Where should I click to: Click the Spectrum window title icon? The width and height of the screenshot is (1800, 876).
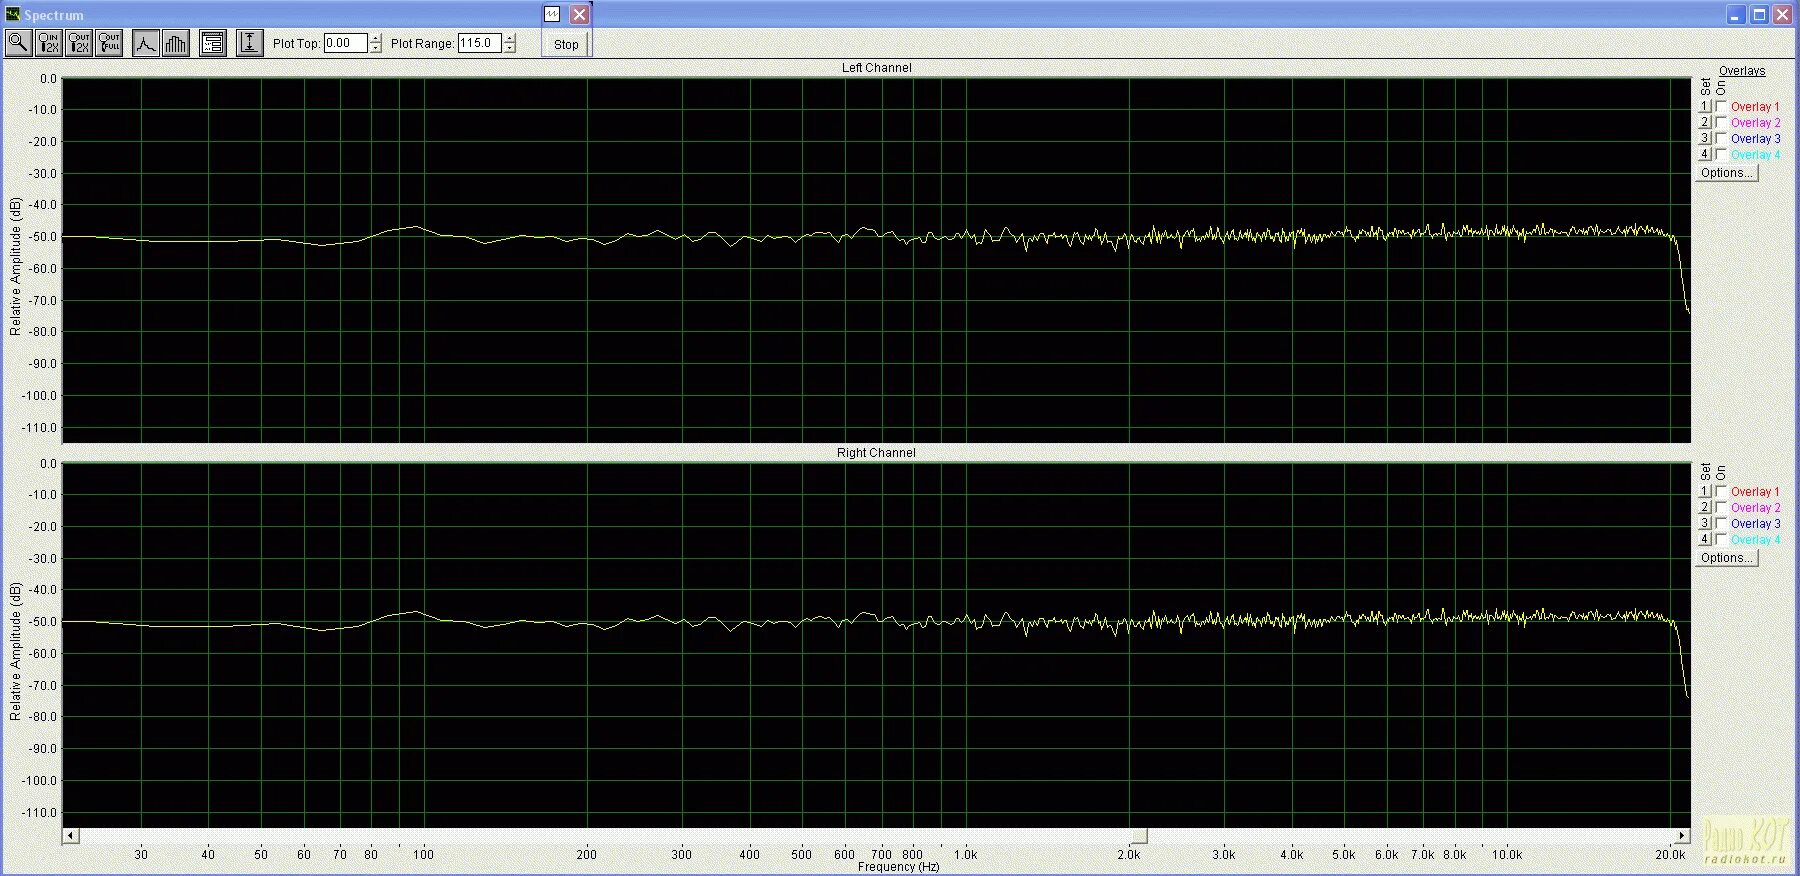(x=12, y=14)
